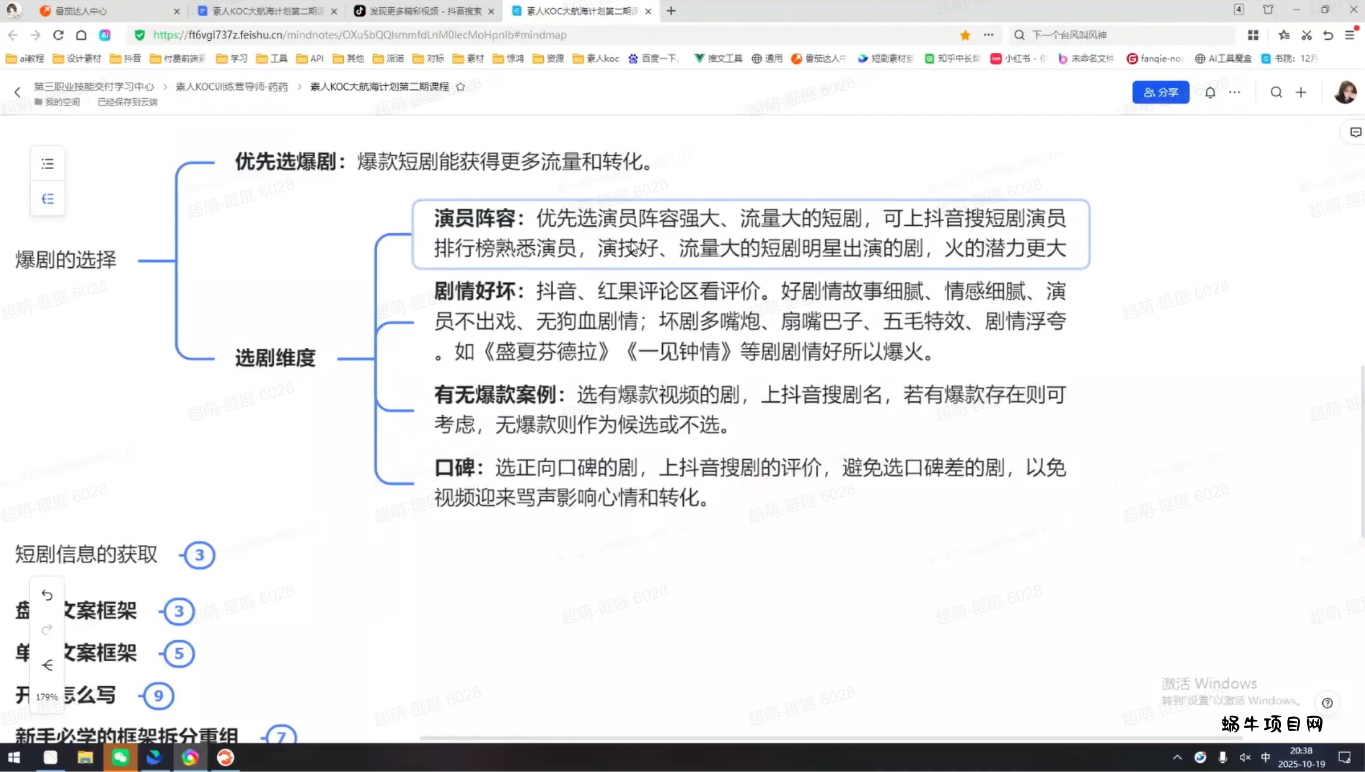This screenshot has width=1365, height=772.
Task: Star the document next to its title
Action: coord(460,87)
